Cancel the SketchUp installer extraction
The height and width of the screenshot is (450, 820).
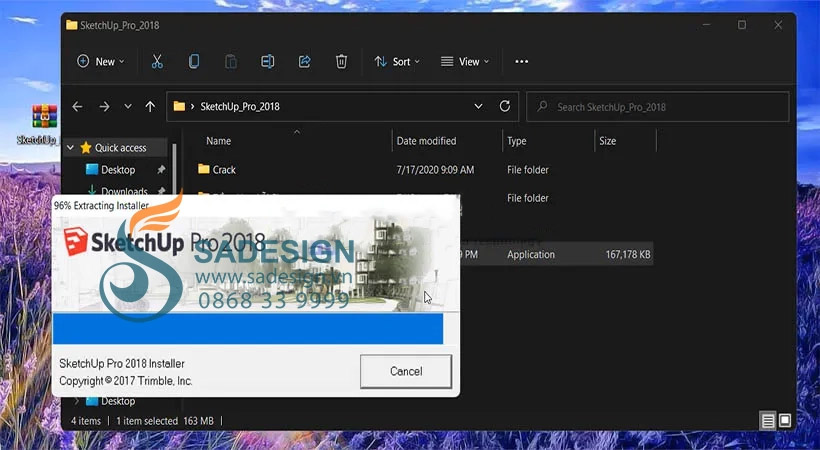pyautogui.click(x=406, y=371)
